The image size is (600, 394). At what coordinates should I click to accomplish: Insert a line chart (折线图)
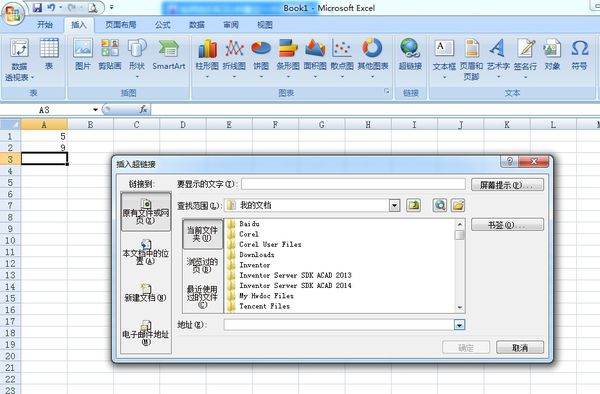234,58
